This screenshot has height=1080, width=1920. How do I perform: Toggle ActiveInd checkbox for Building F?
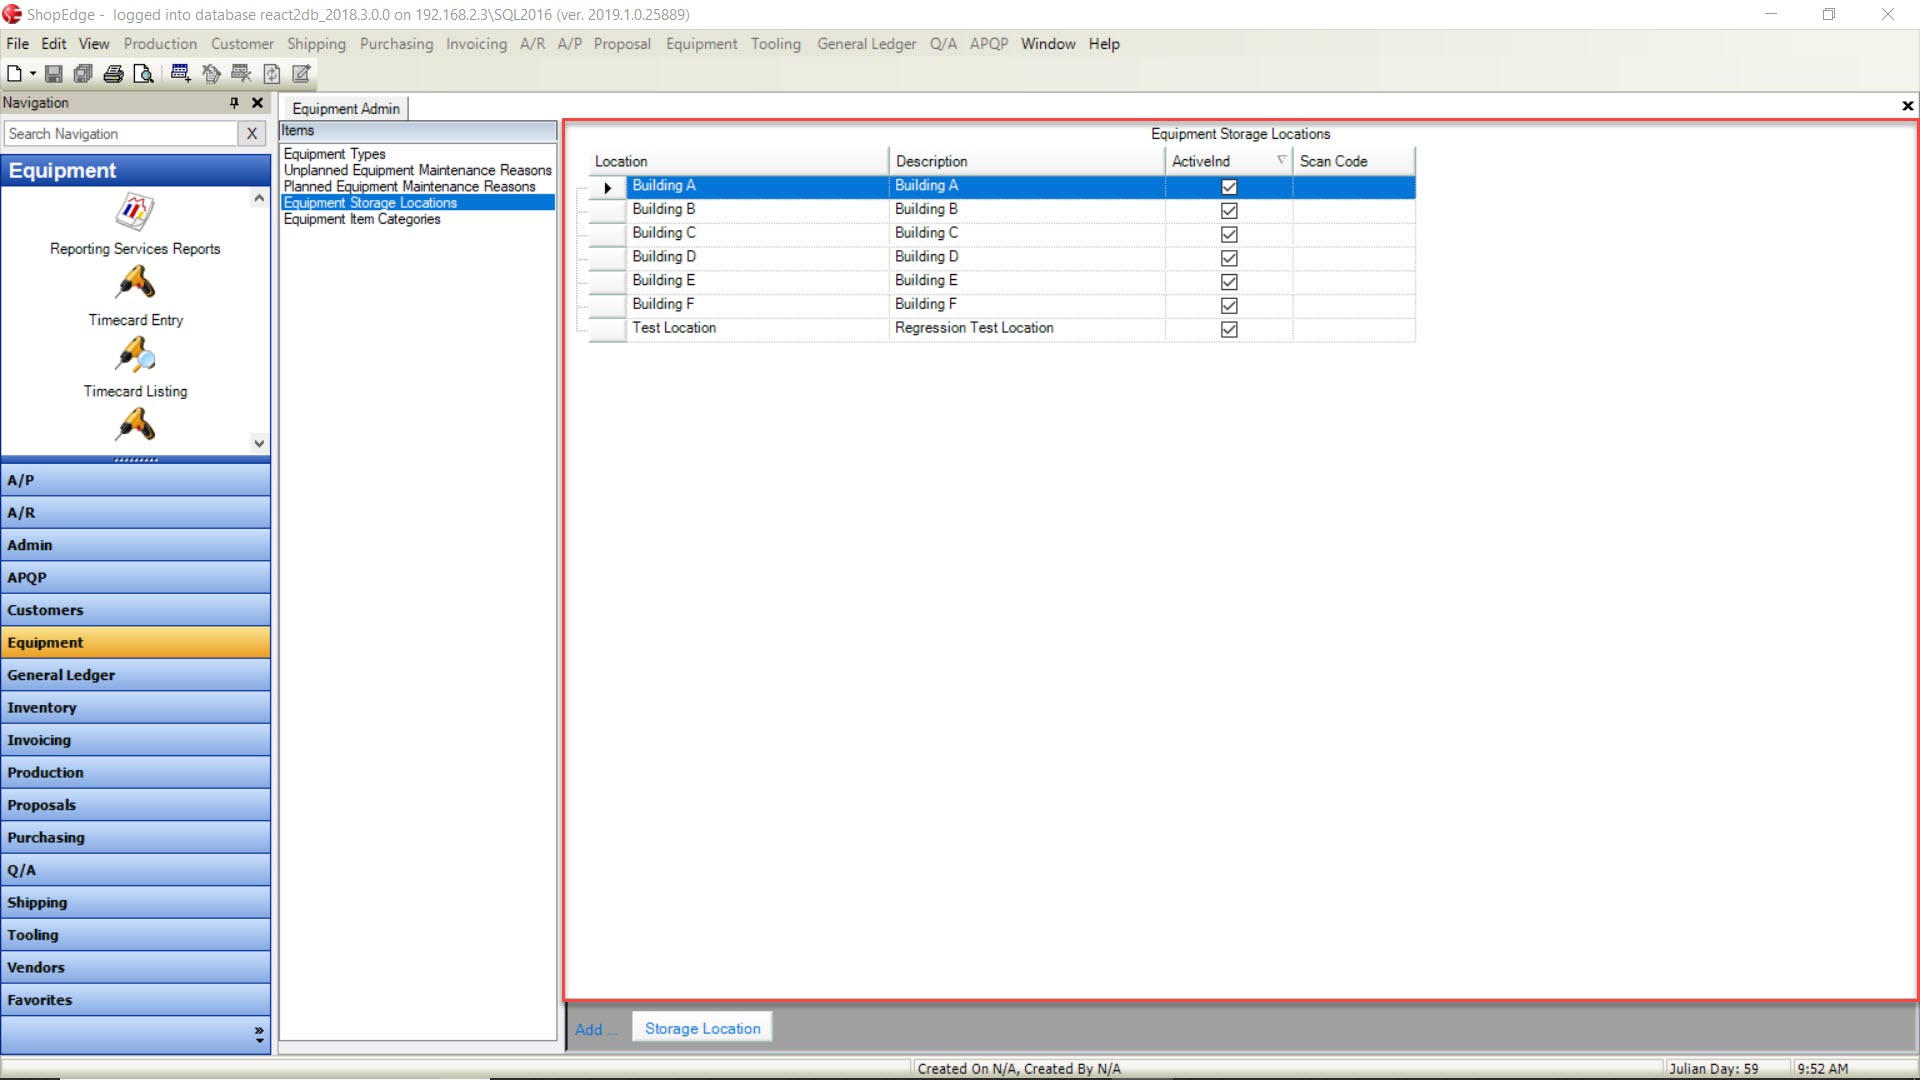1228,305
